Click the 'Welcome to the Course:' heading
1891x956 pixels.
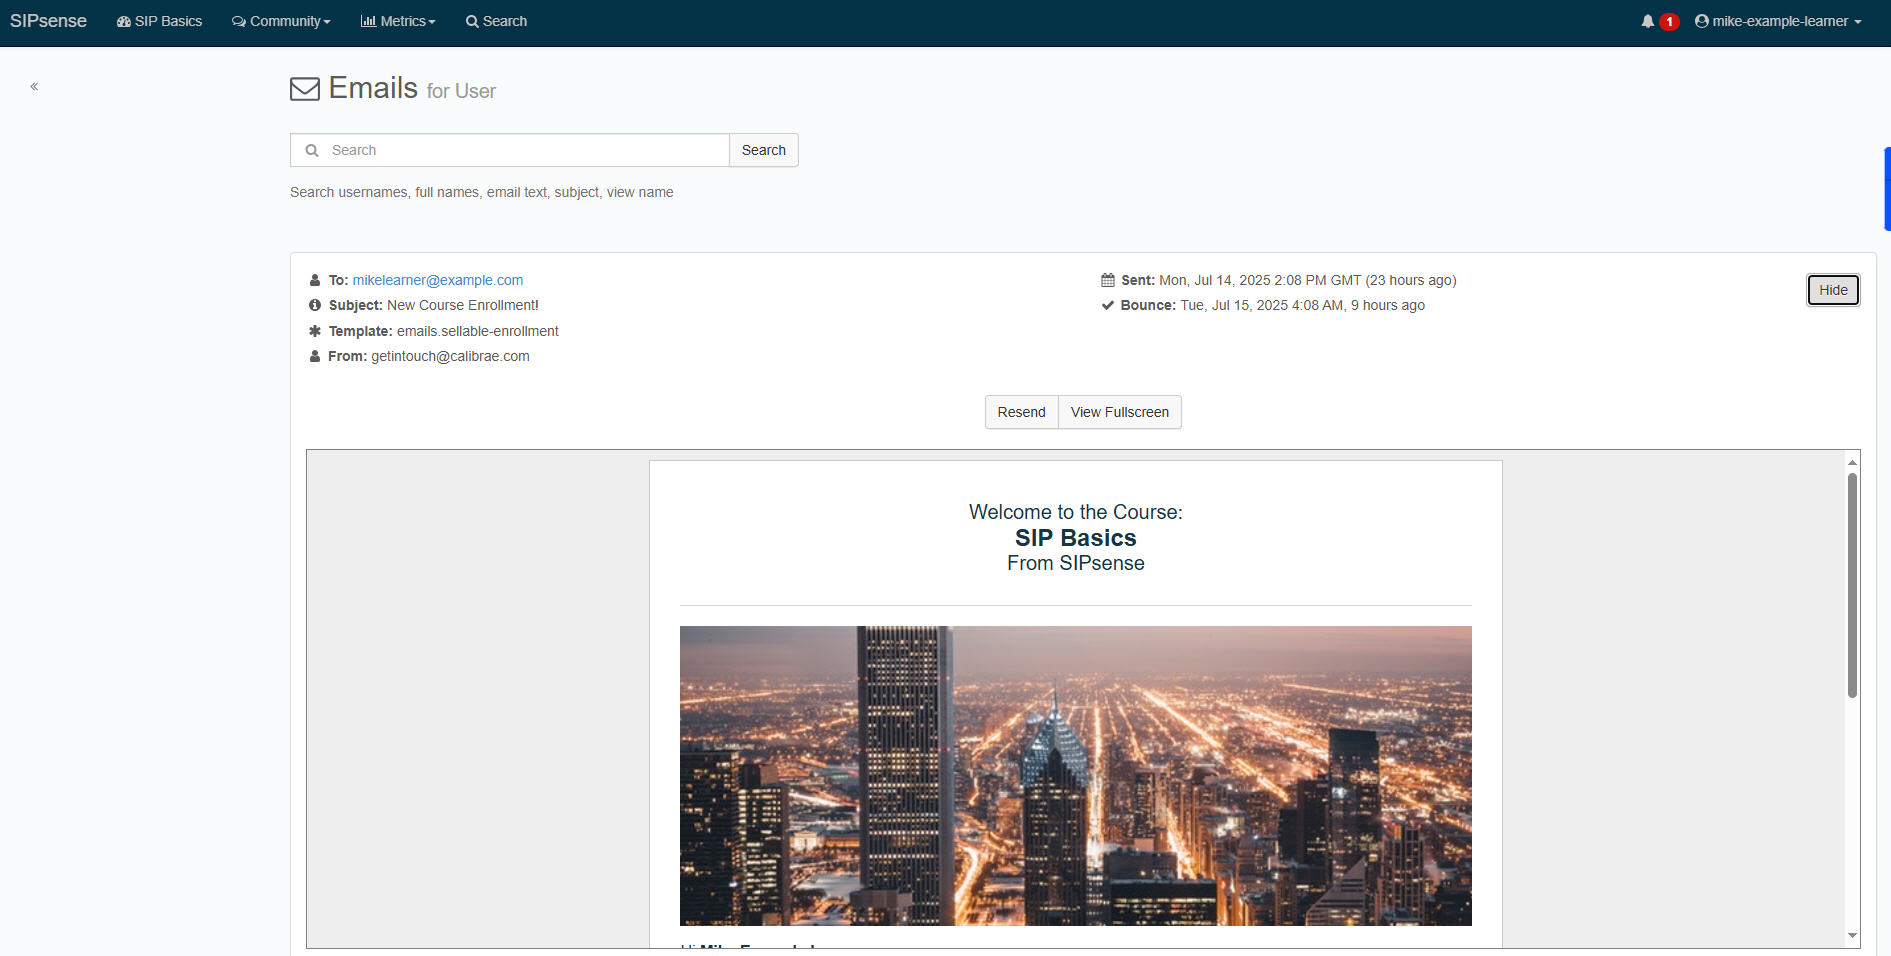tap(1076, 512)
